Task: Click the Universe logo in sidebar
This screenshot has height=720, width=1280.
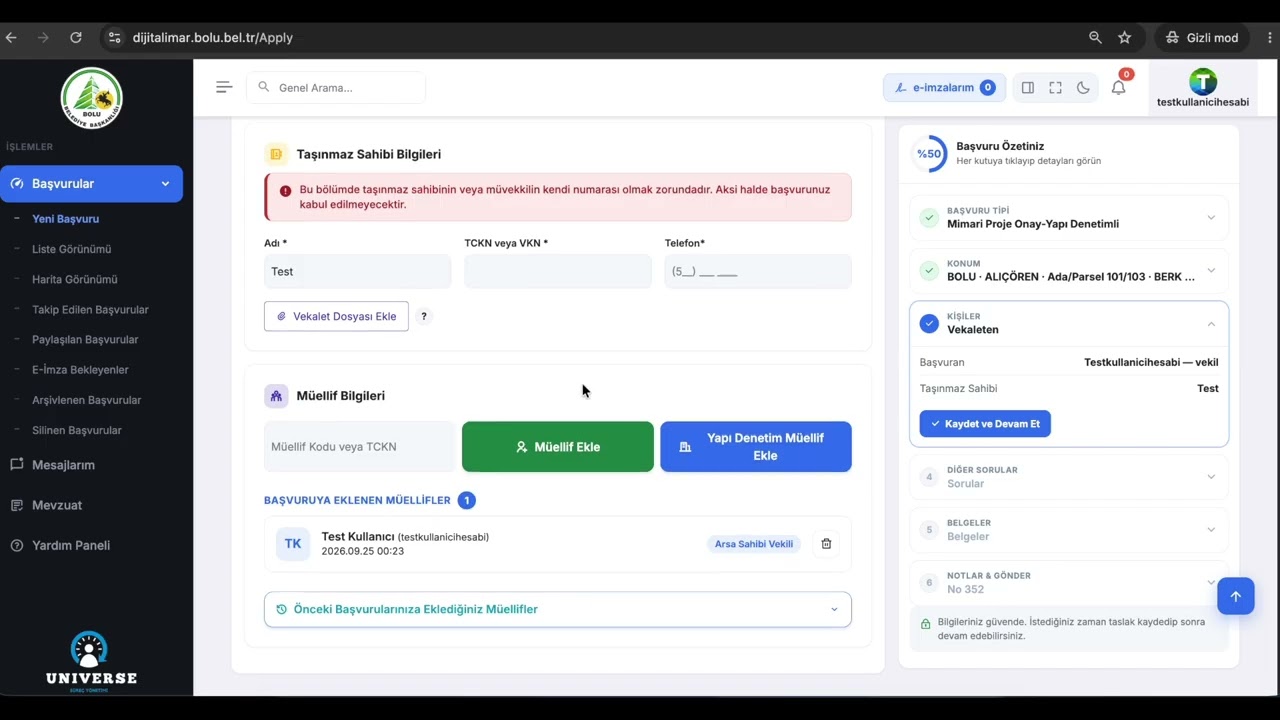Action: [x=90, y=661]
